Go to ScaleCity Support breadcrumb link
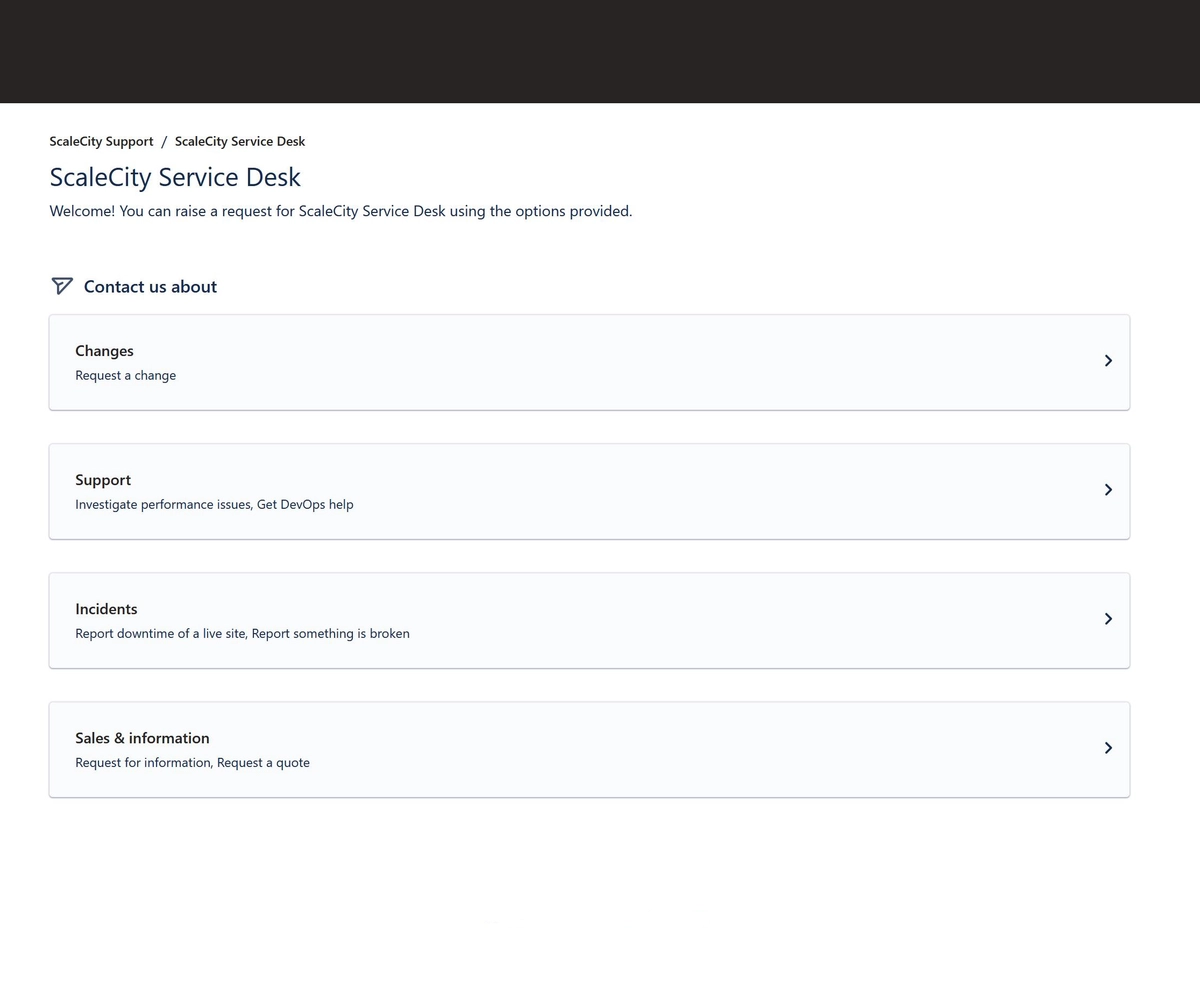Viewport: 1200px width, 988px height. tap(101, 141)
